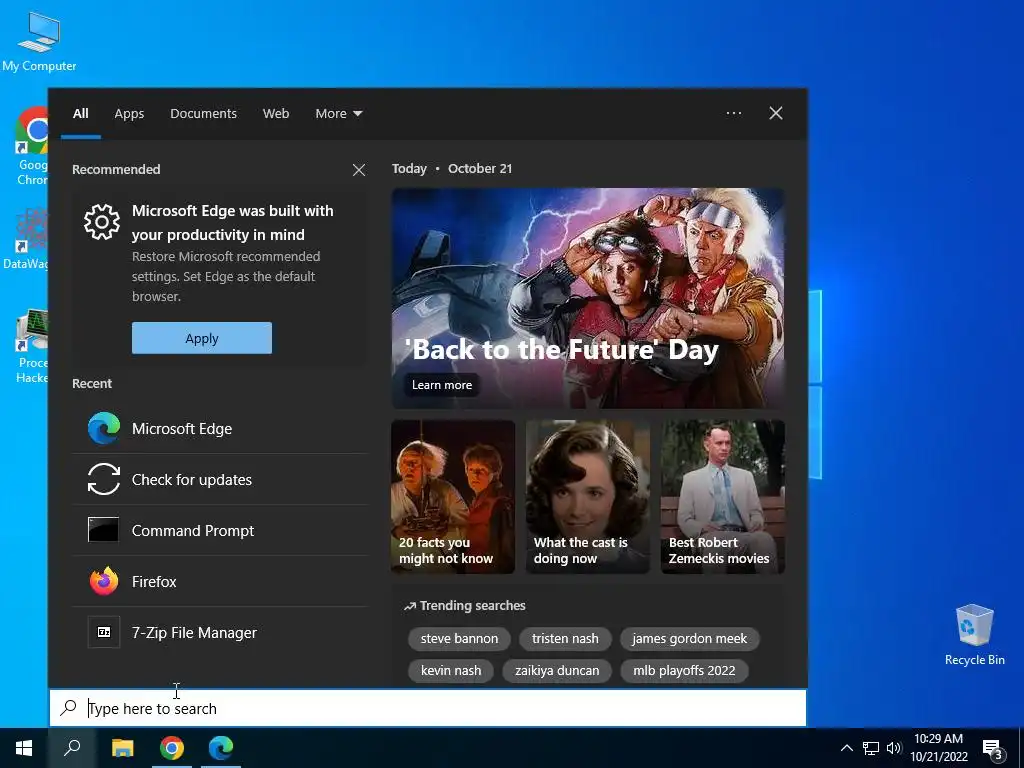The width and height of the screenshot is (1024, 768).
Task: Switch to the Documents search tab
Action: point(203,114)
